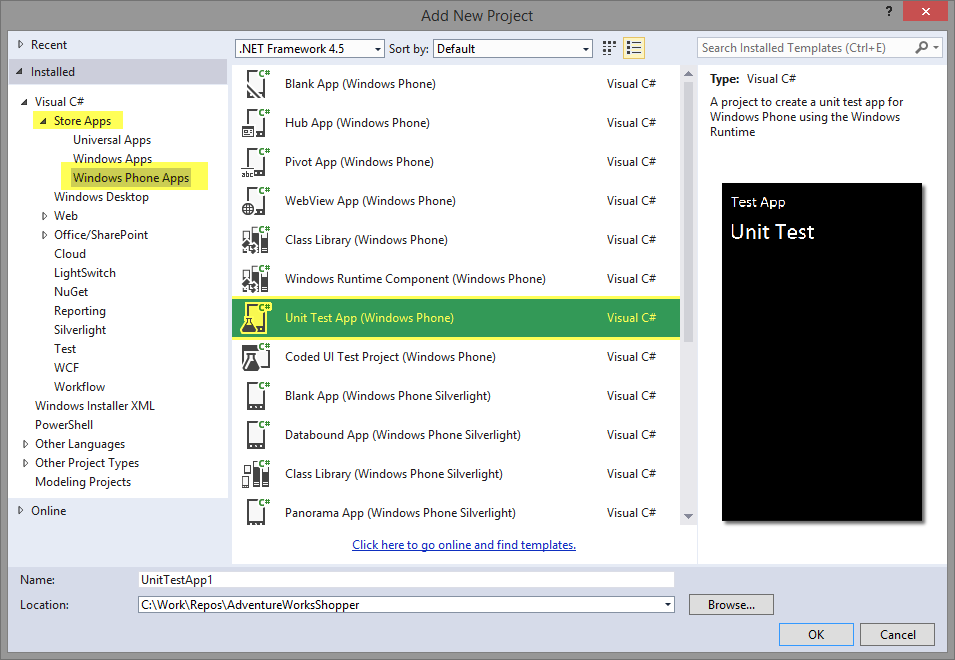Select Windows Phone Apps in the tree
Image resolution: width=955 pixels, height=660 pixels.
tap(131, 178)
